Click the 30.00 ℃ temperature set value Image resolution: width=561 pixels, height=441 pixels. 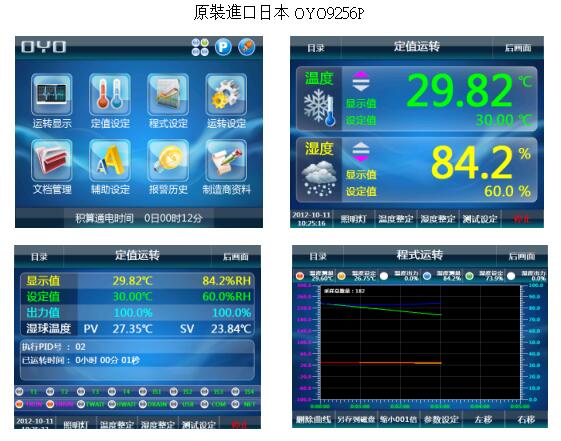coord(503,120)
